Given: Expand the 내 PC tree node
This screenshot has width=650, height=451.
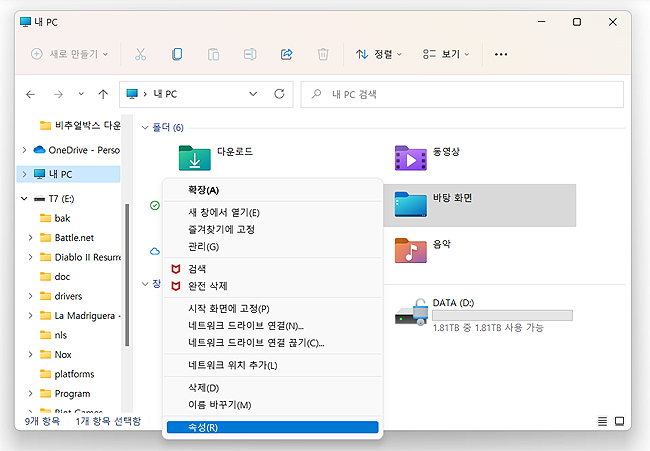Looking at the screenshot, I should 24,174.
